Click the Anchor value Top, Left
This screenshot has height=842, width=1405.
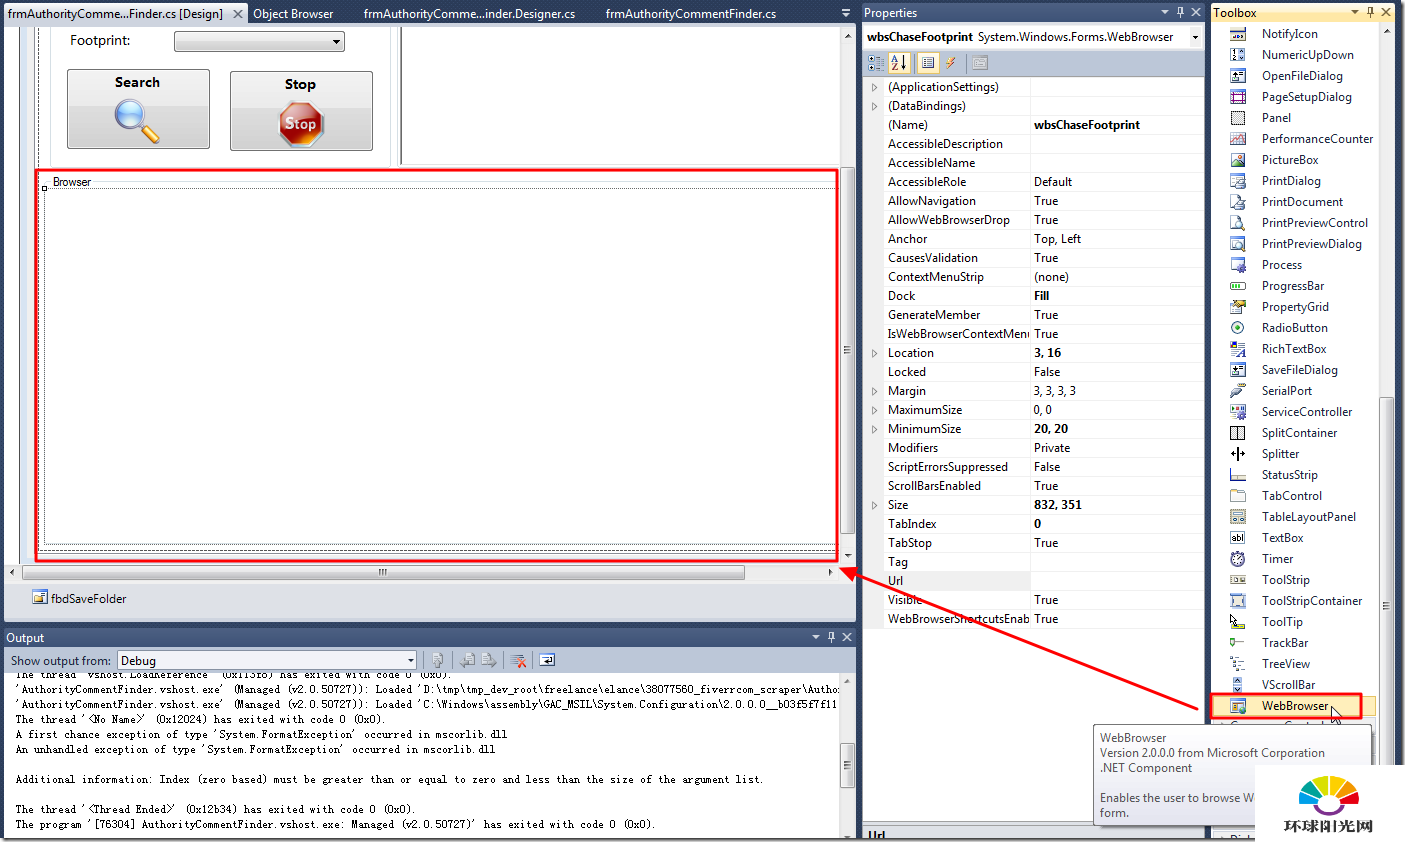(1117, 239)
